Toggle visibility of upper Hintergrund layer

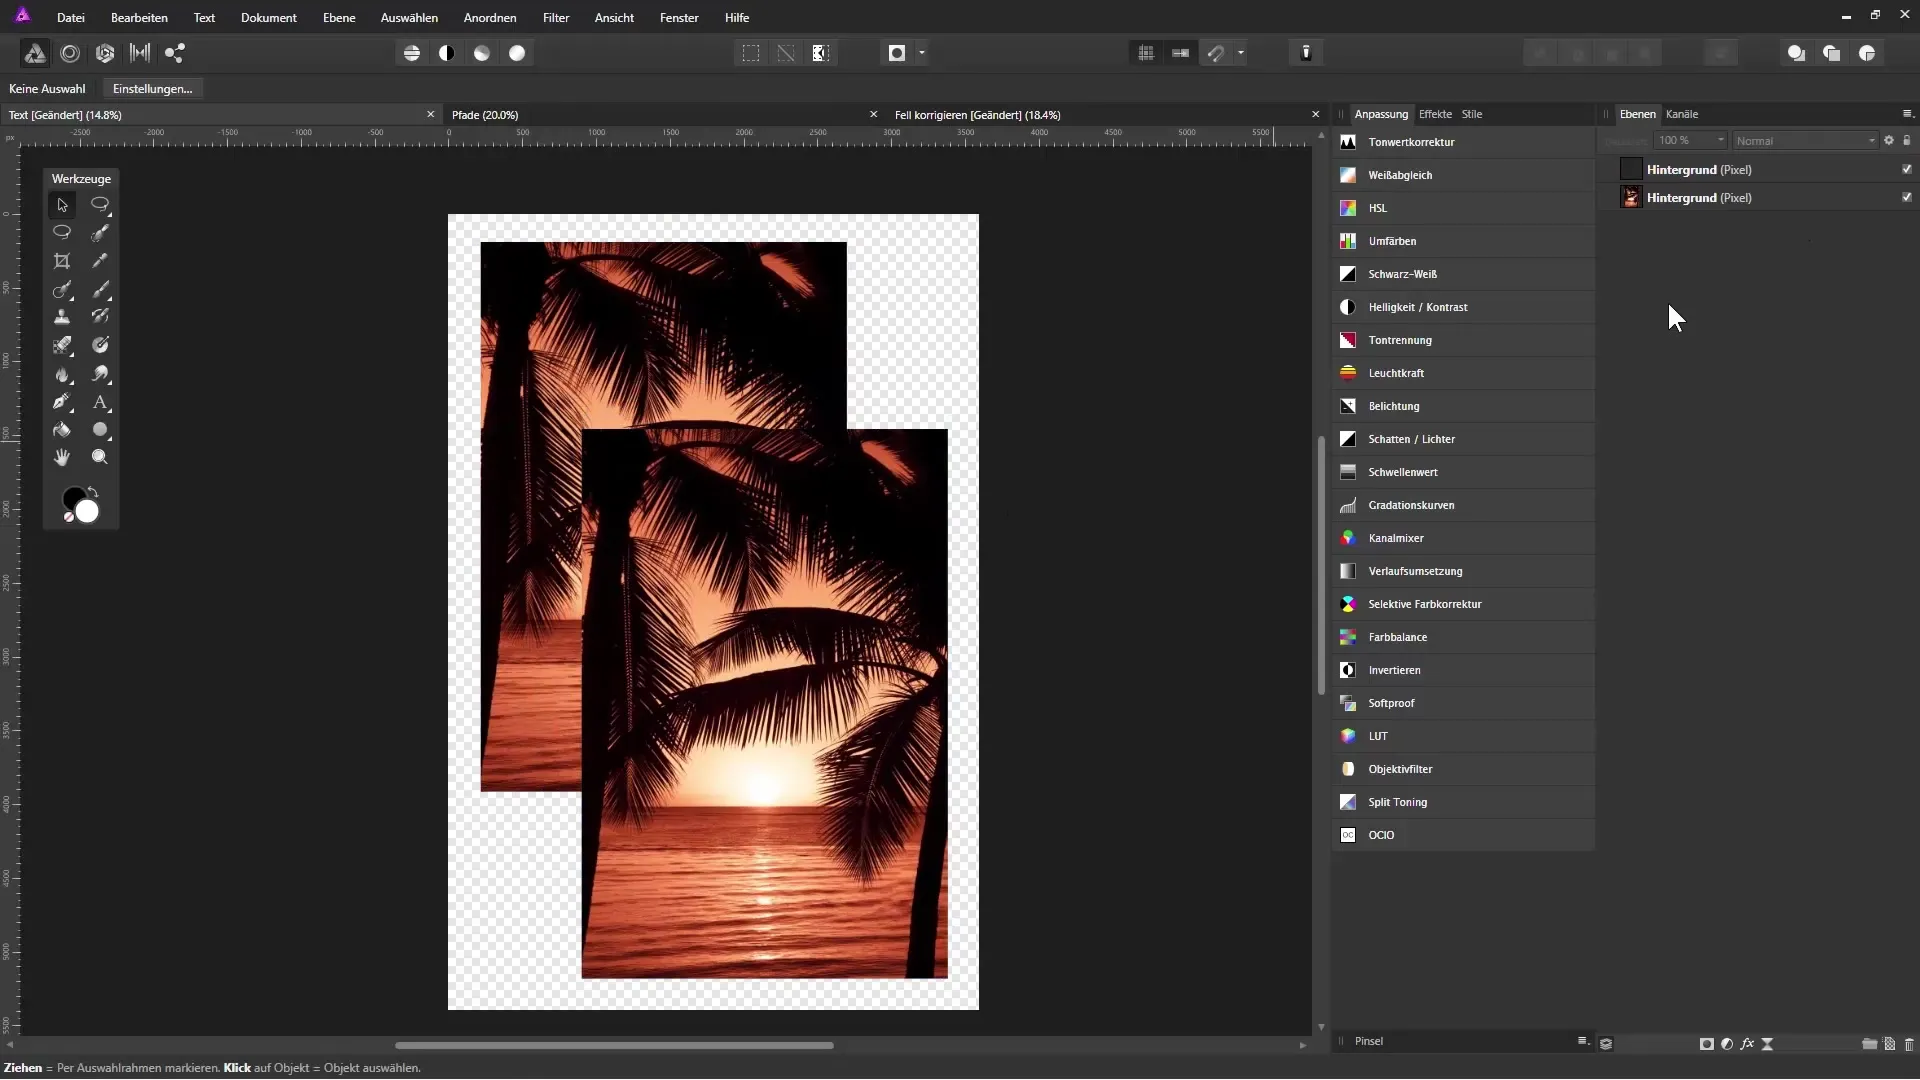point(1907,169)
